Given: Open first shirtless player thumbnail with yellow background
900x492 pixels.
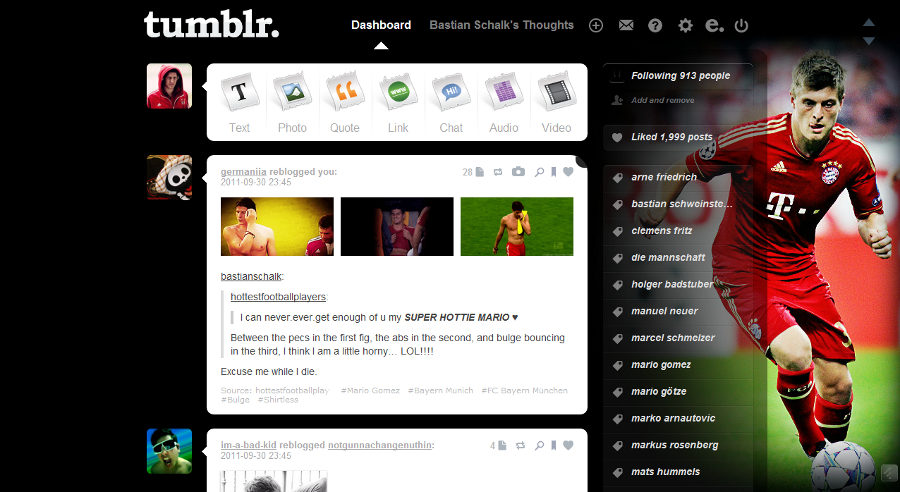Looking at the screenshot, I should tap(277, 226).
